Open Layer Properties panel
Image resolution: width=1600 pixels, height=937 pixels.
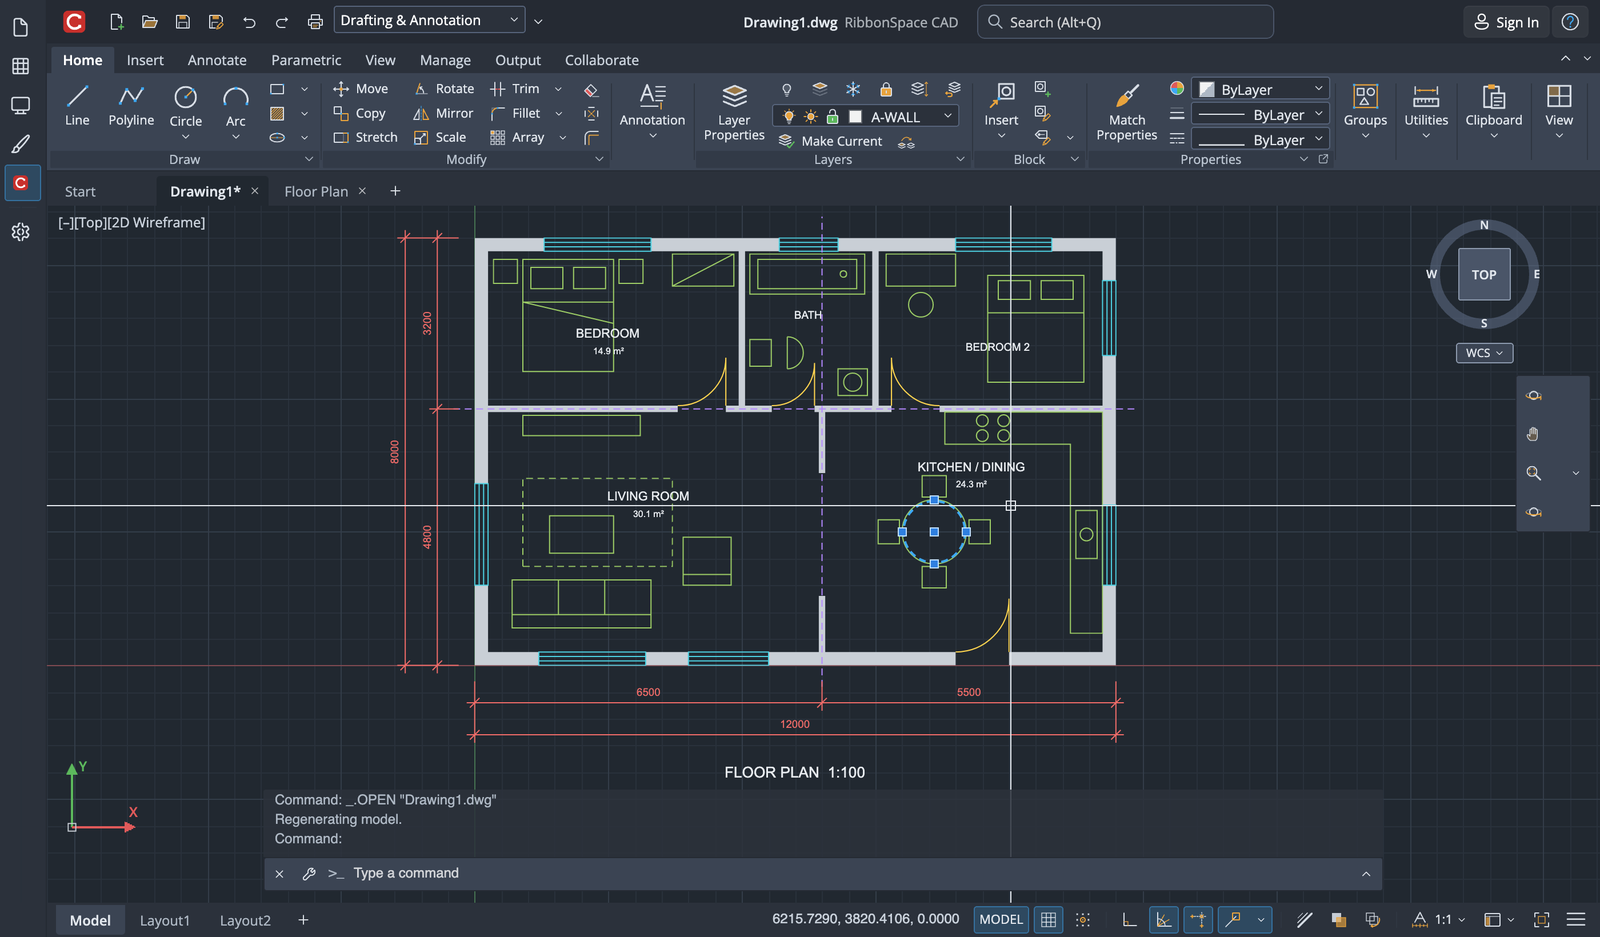(x=734, y=112)
